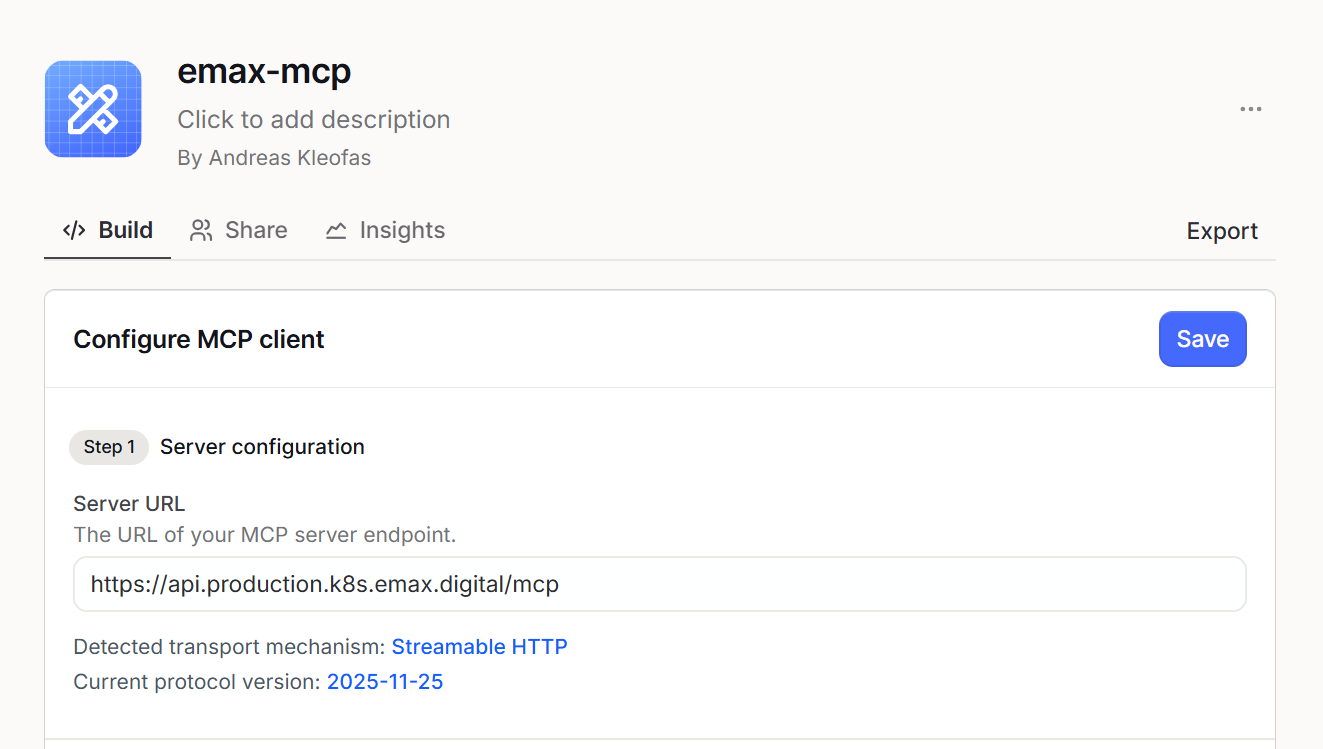Image resolution: width=1323 pixels, height=749 pixels.
Task: Click the Export button
Action: [1222, 231]
